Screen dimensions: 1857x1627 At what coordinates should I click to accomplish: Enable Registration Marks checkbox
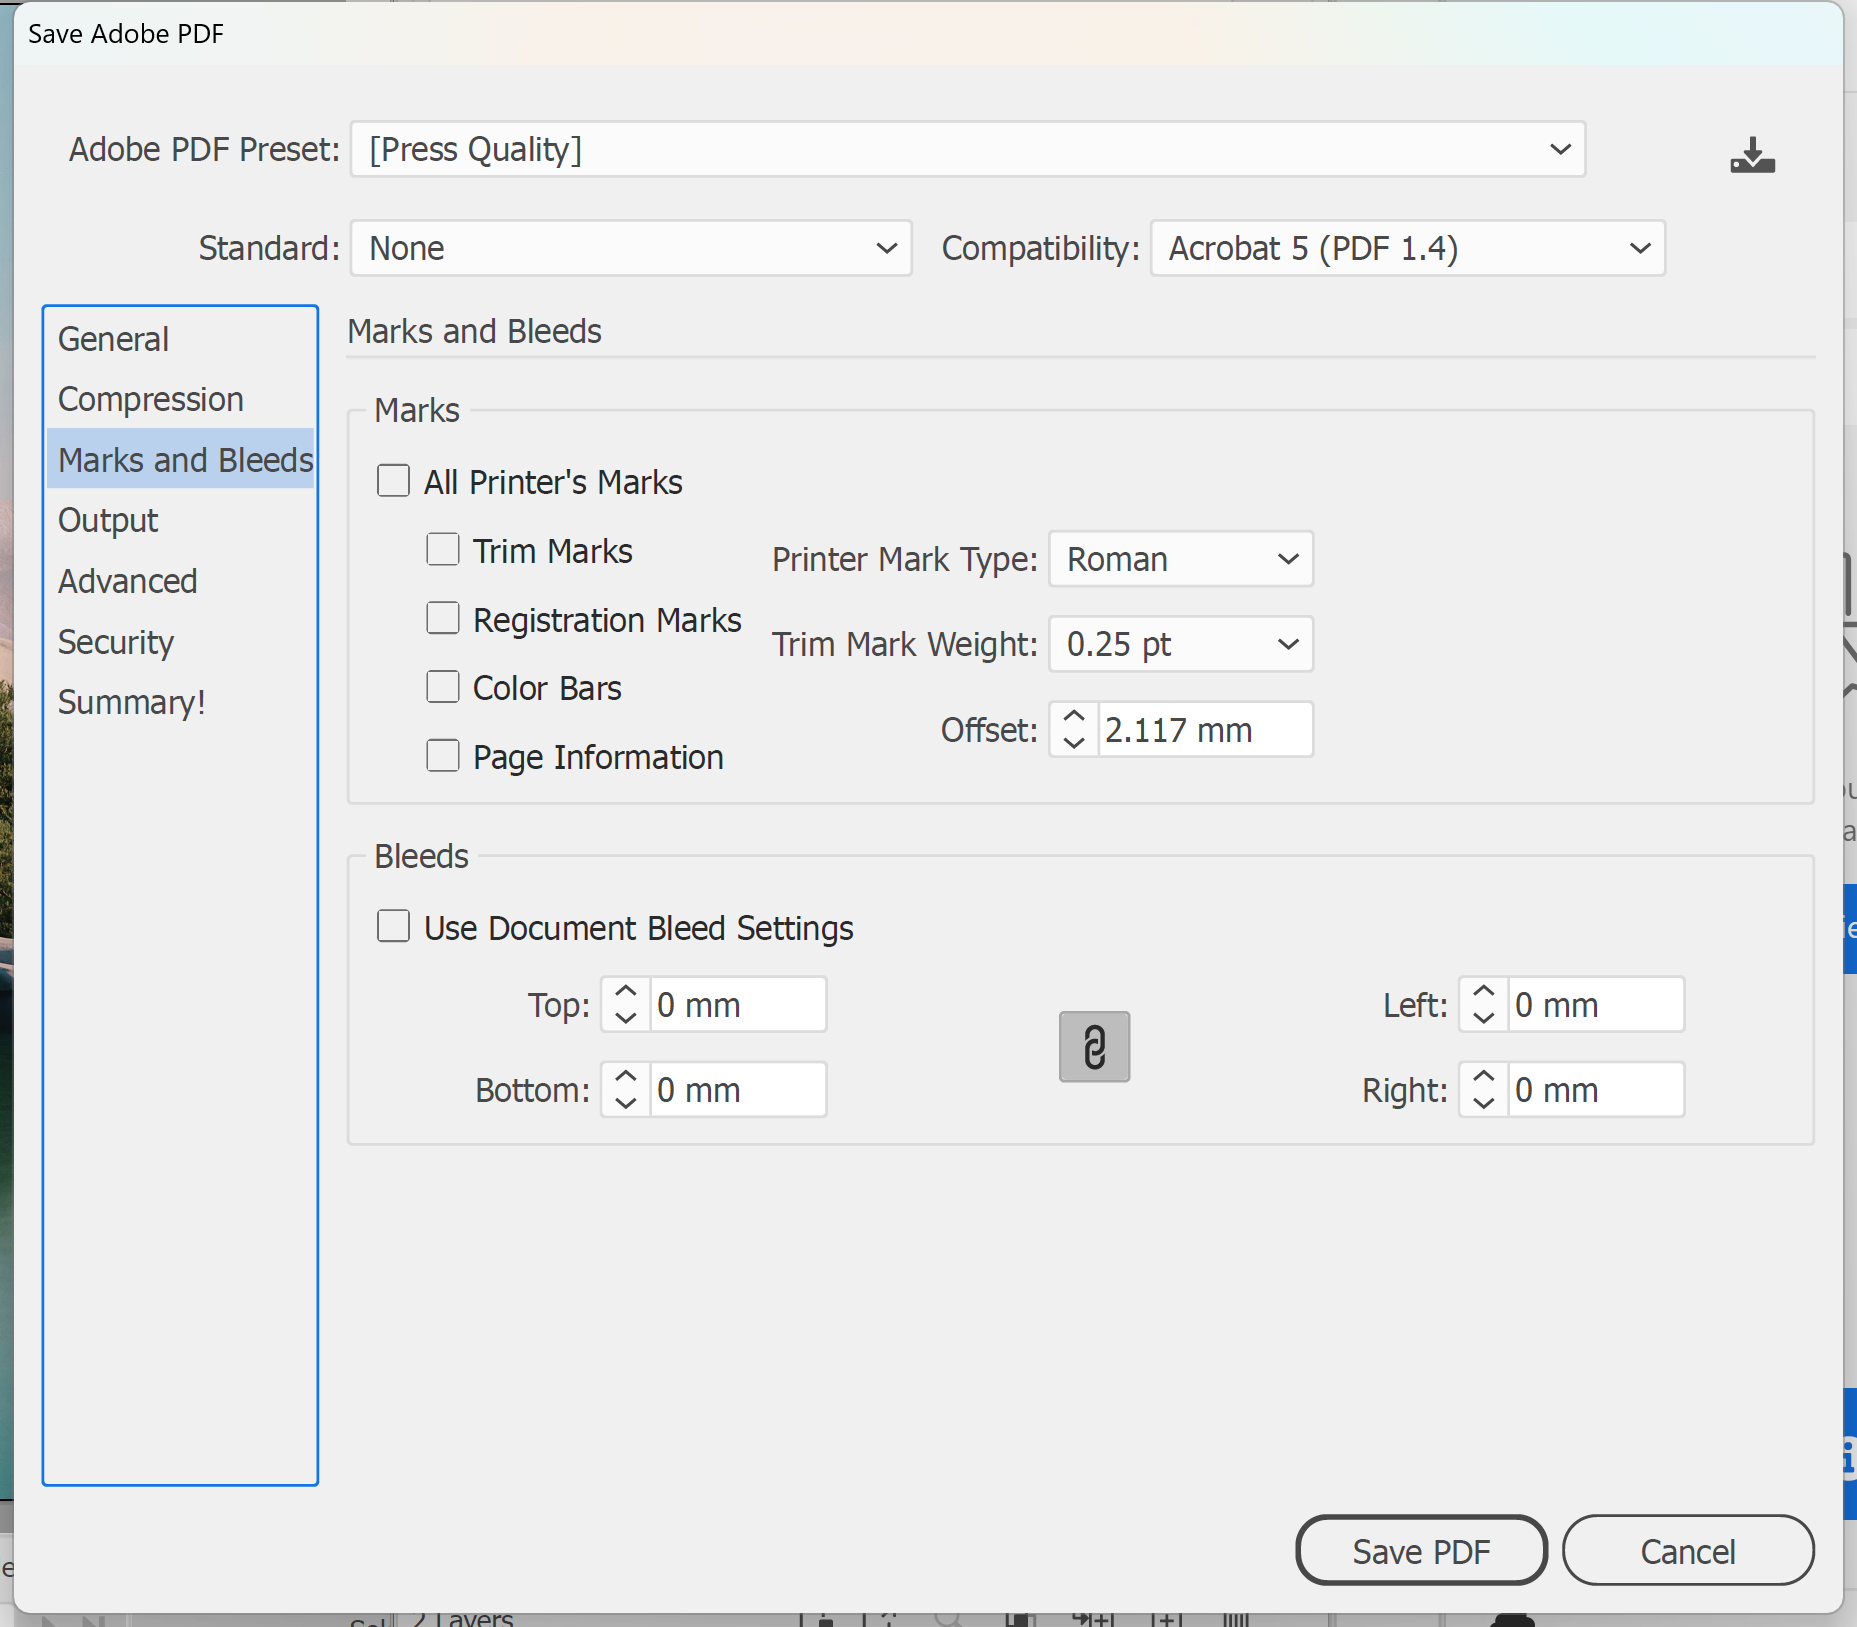click(x=442, y=619)
